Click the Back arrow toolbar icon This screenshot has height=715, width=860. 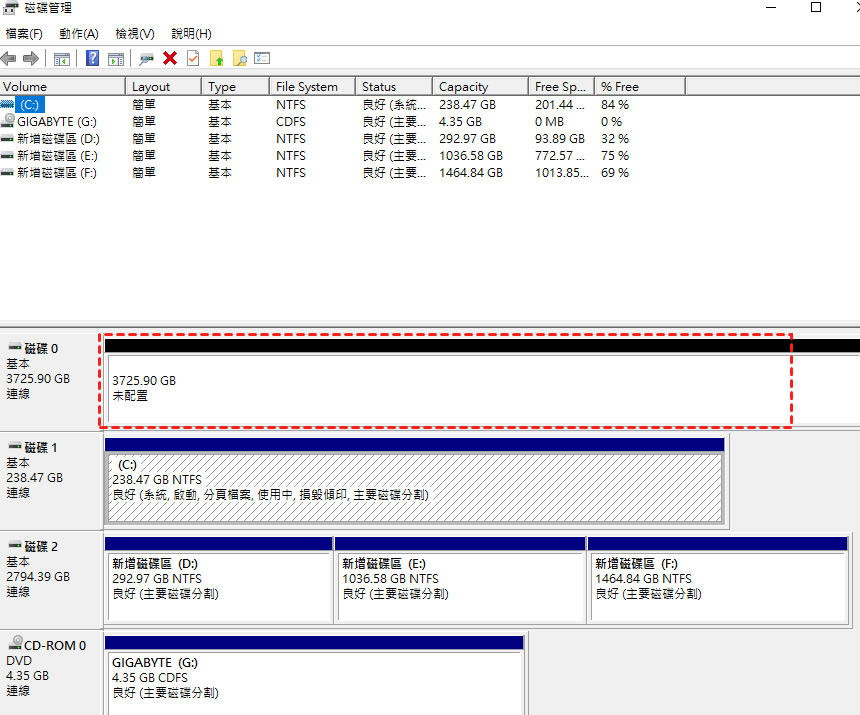click(9, 59)
